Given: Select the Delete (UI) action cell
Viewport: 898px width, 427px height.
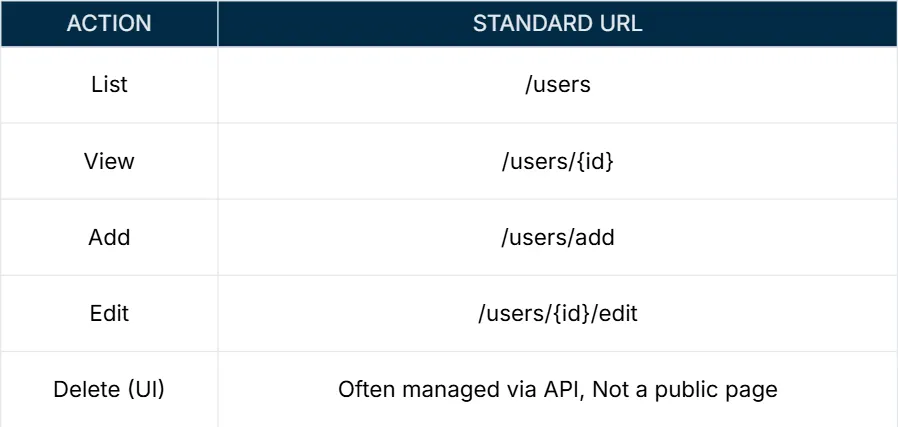Looking at the screenshot, I should pos(109,389).
